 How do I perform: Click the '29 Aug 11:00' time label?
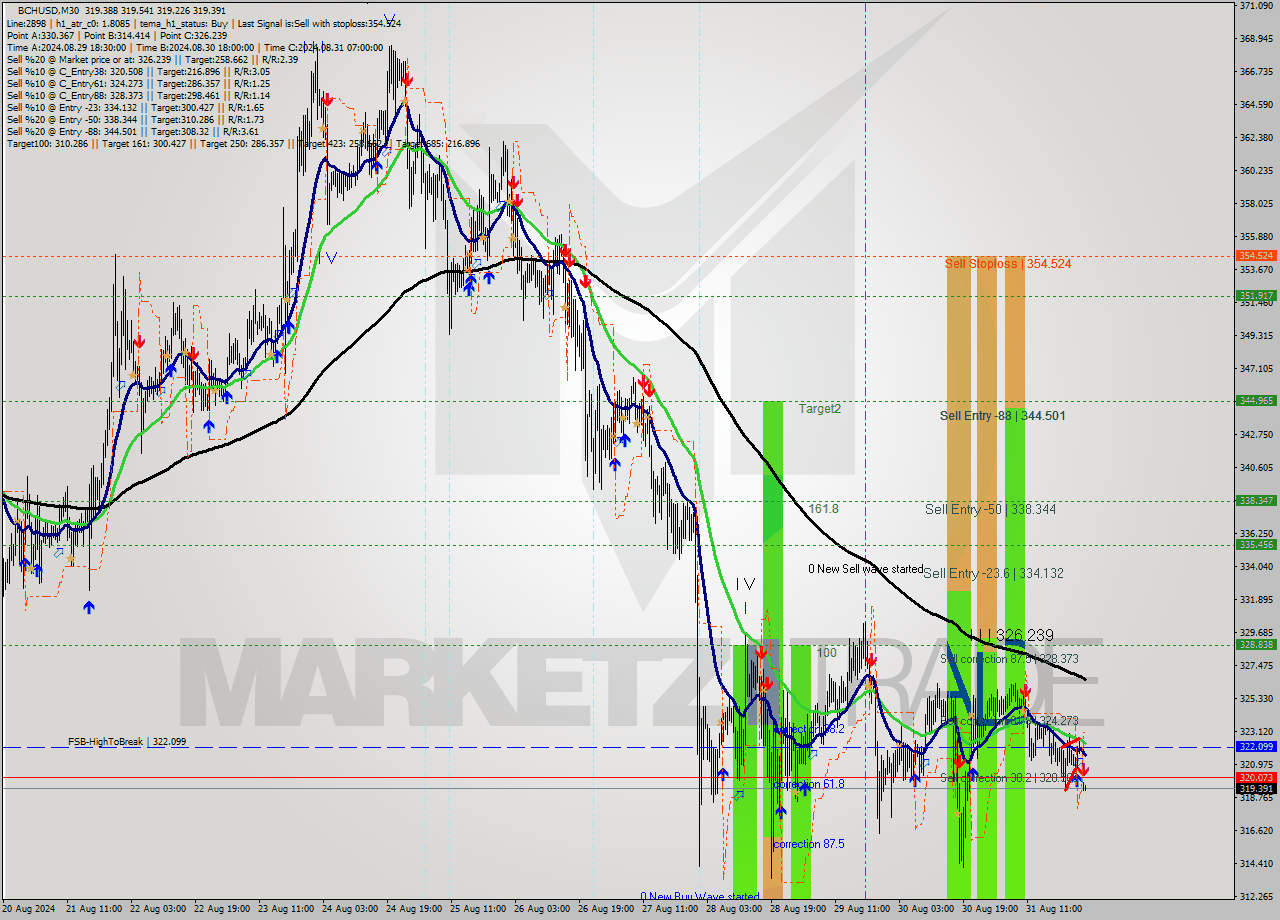tap(862, 910)
